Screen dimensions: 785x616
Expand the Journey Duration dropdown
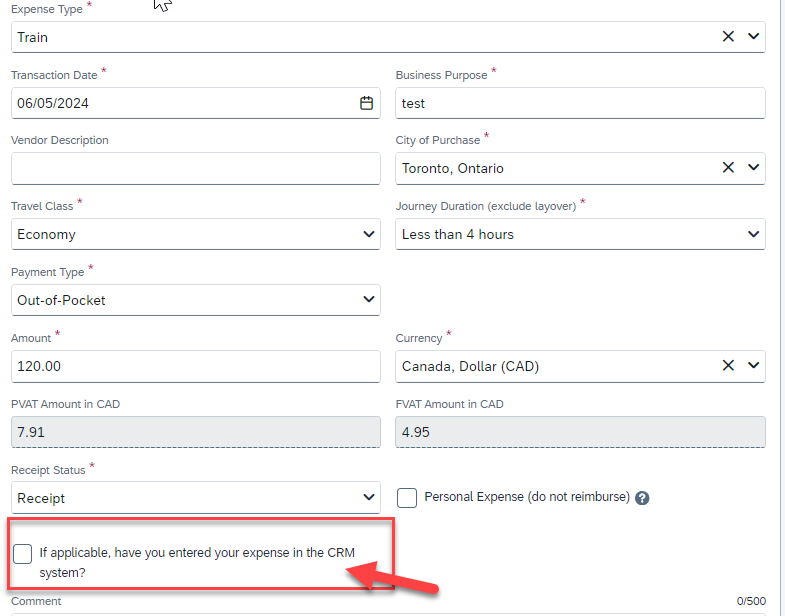pos(580,234)
